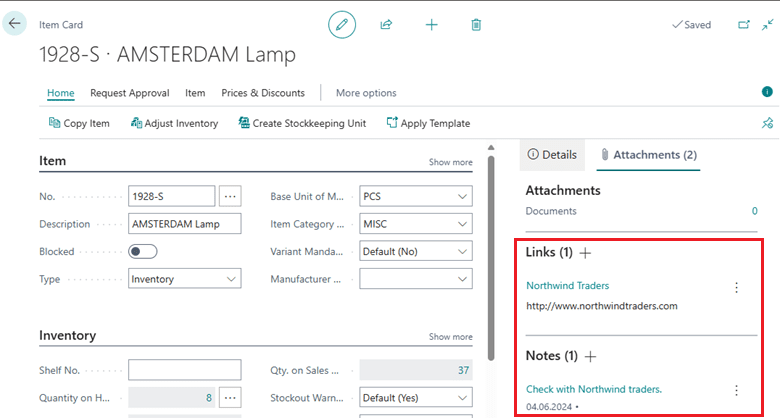
Task: Click the plus icon to create new item
Action: 431,25
